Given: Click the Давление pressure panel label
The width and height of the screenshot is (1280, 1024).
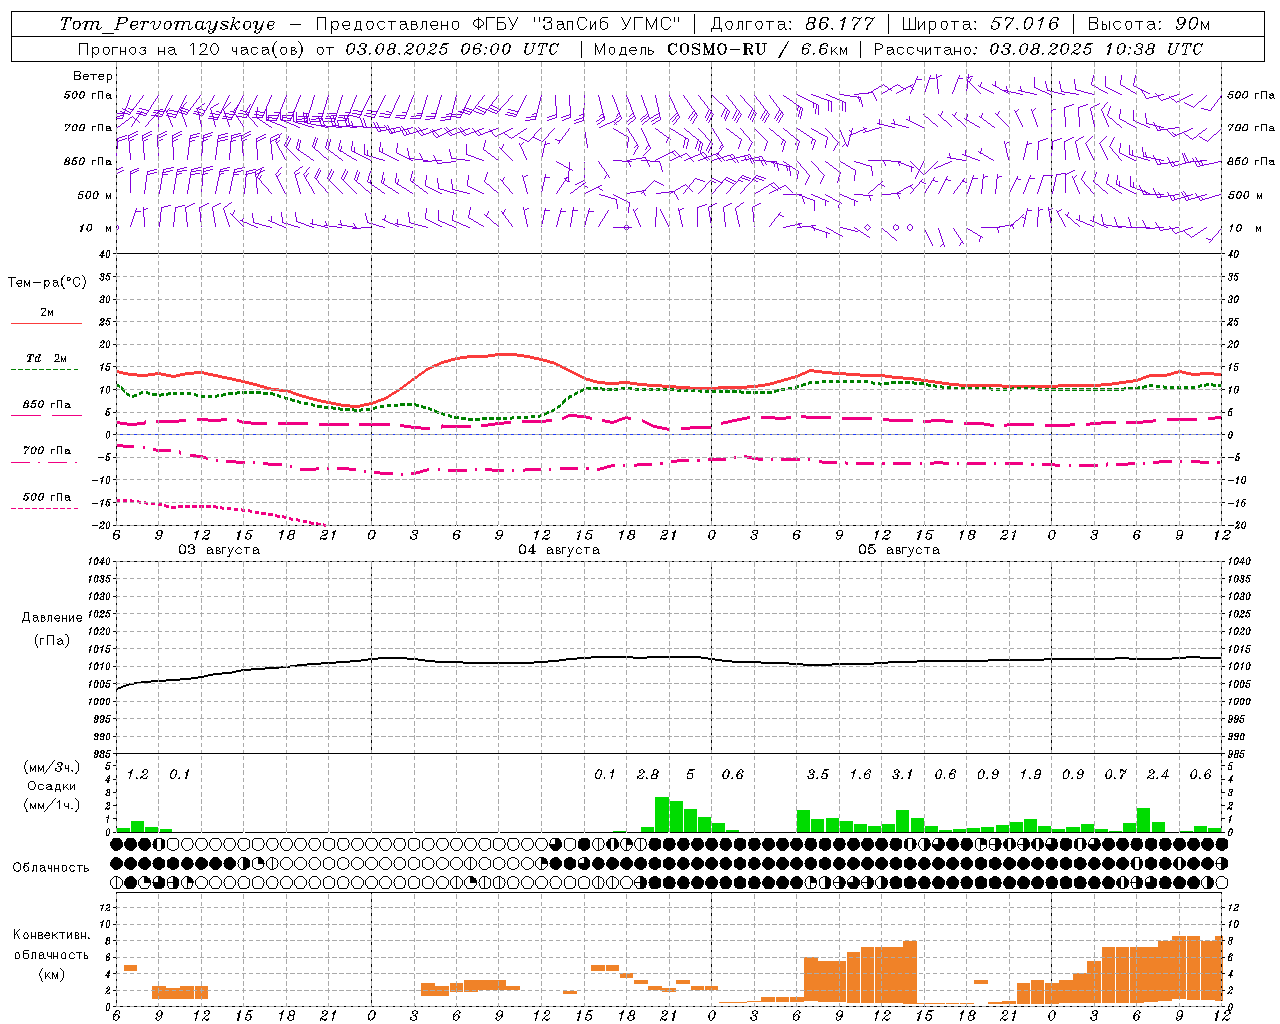Looking at the screenshot, I should coord(52,618).
